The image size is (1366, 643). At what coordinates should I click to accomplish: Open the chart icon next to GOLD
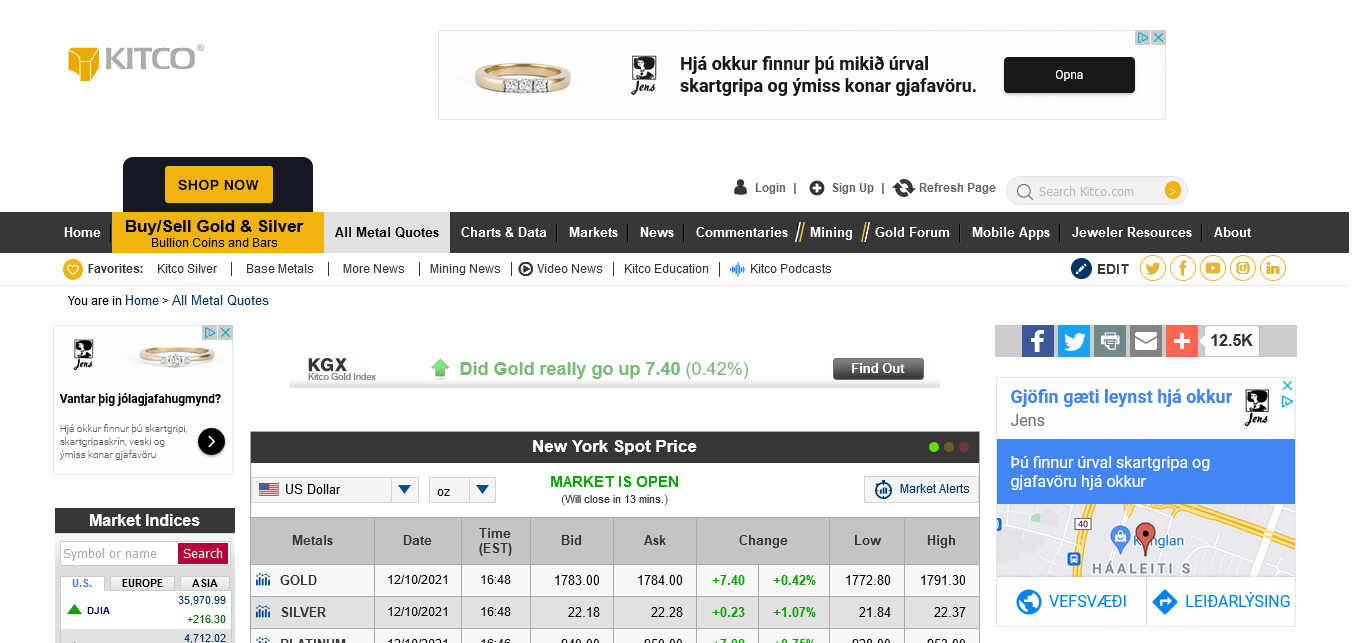click(x=263, y=580)
